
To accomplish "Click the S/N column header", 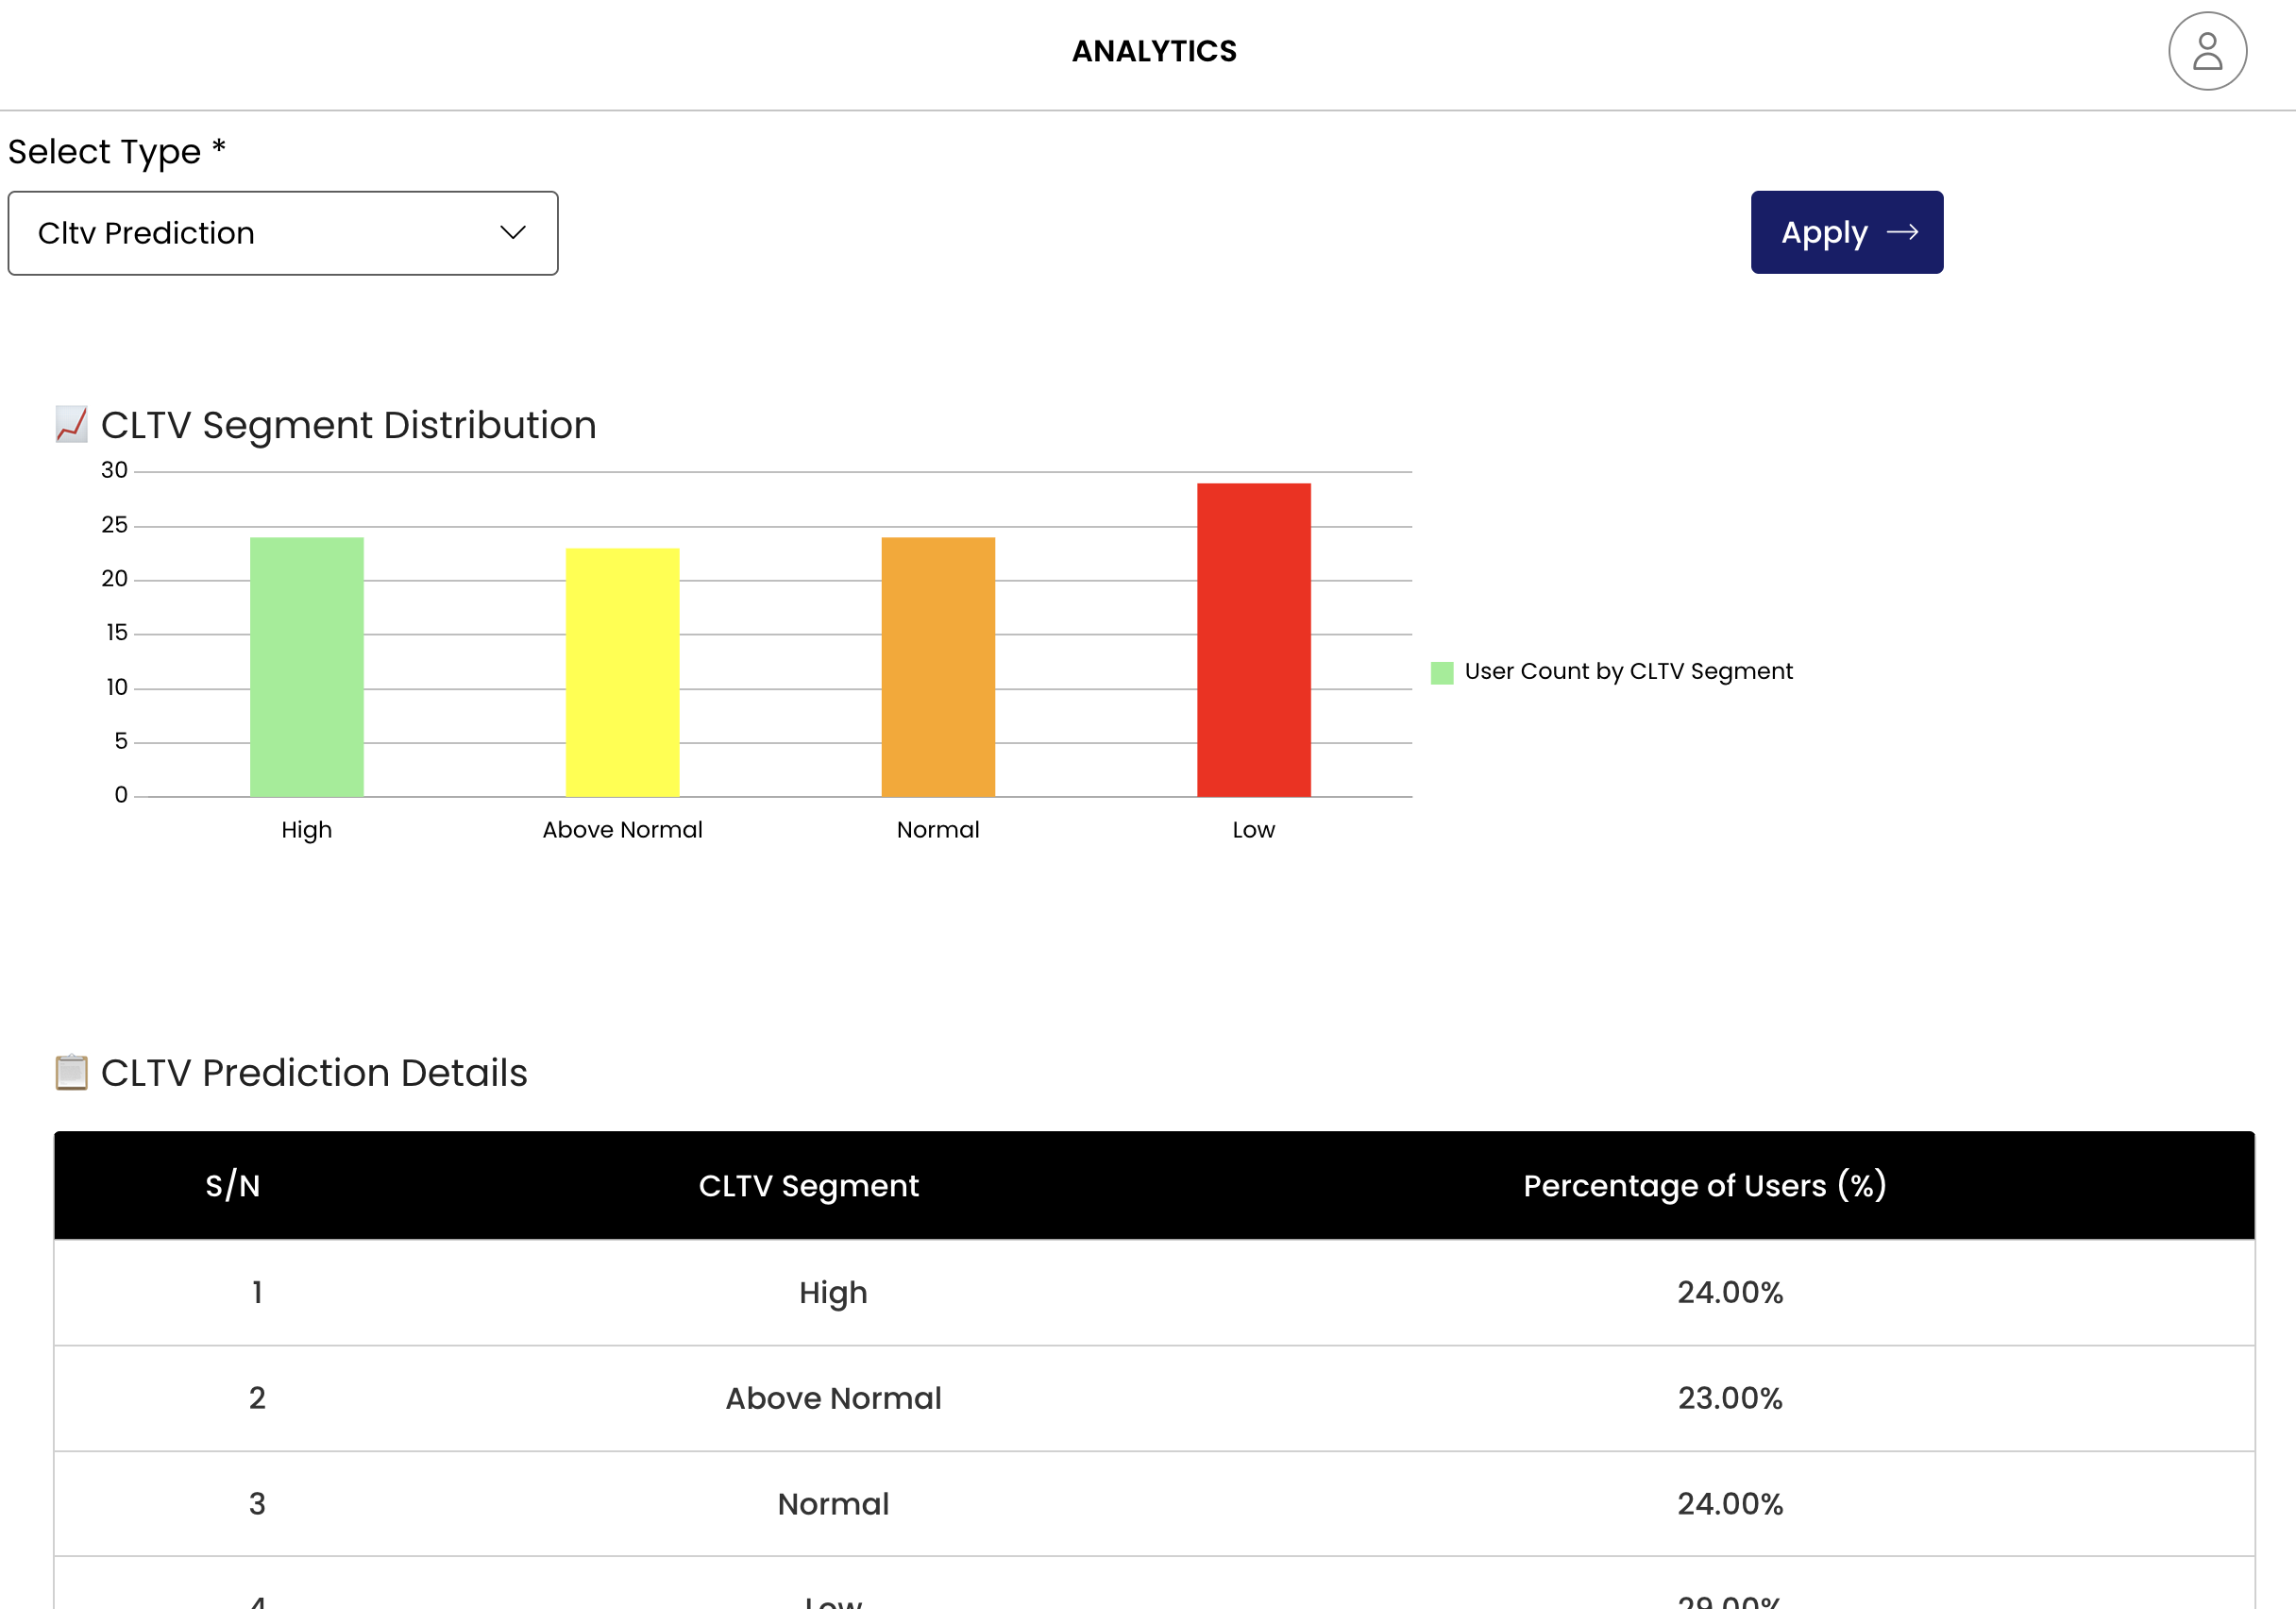I will click(232, 1186).
